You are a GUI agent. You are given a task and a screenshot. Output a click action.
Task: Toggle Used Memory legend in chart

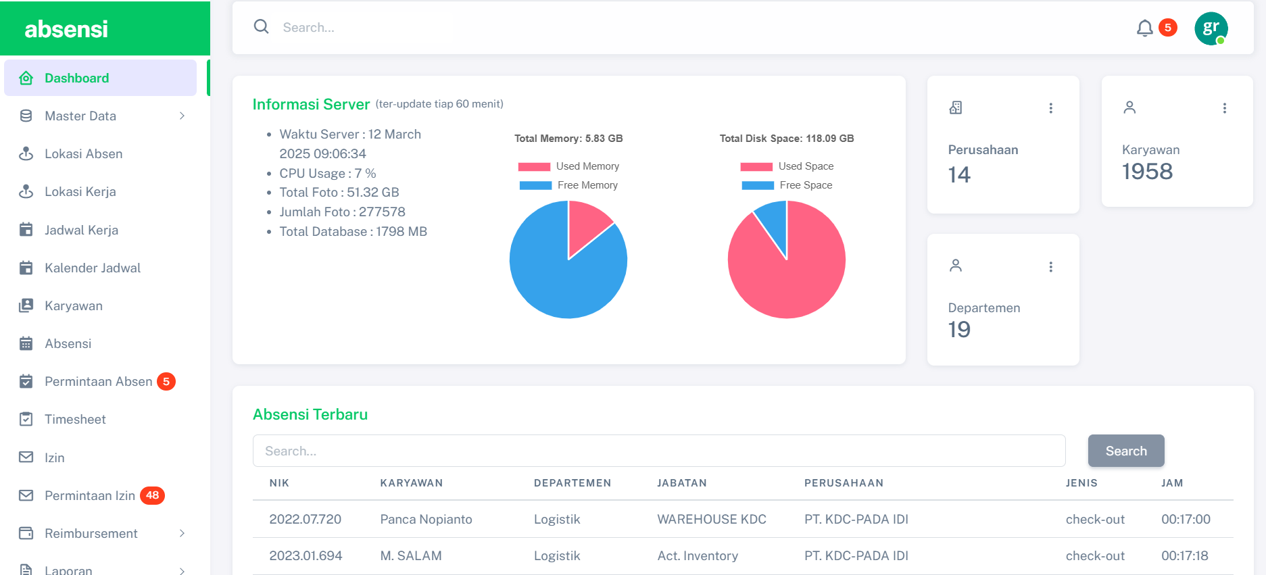[568, 166]
